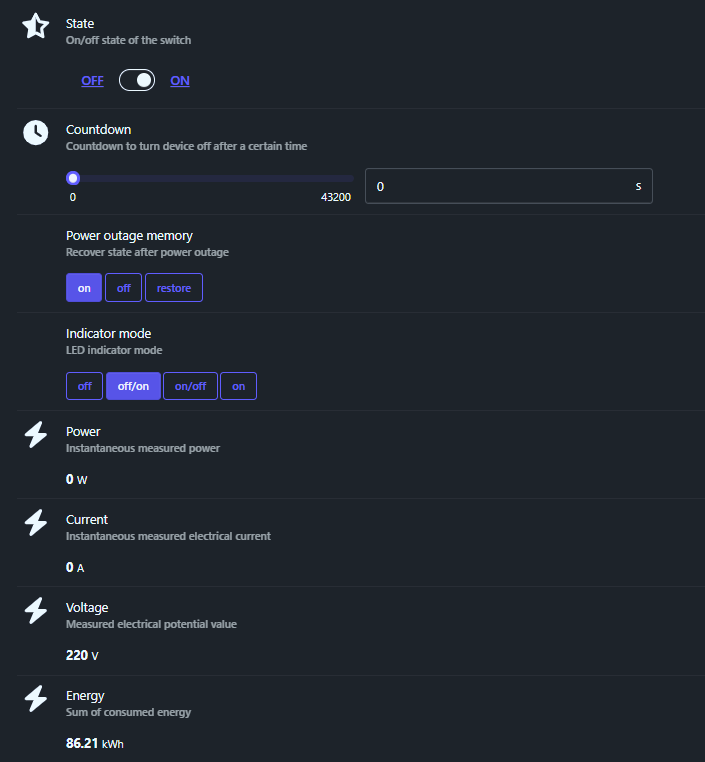
Task: Choose restore for Power outage memory
Action: pyautogui.click(x=174, y=288)
